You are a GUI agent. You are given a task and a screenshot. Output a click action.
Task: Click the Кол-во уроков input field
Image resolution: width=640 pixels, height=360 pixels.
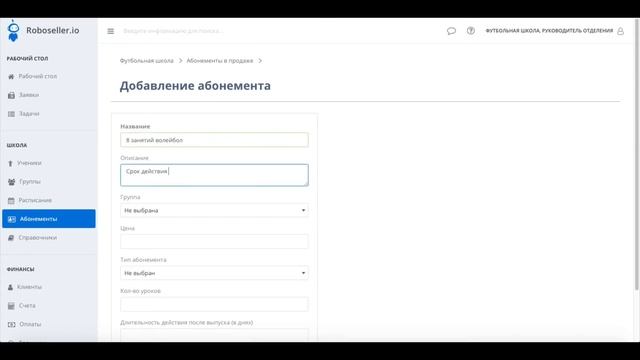[x=214, y=304]
